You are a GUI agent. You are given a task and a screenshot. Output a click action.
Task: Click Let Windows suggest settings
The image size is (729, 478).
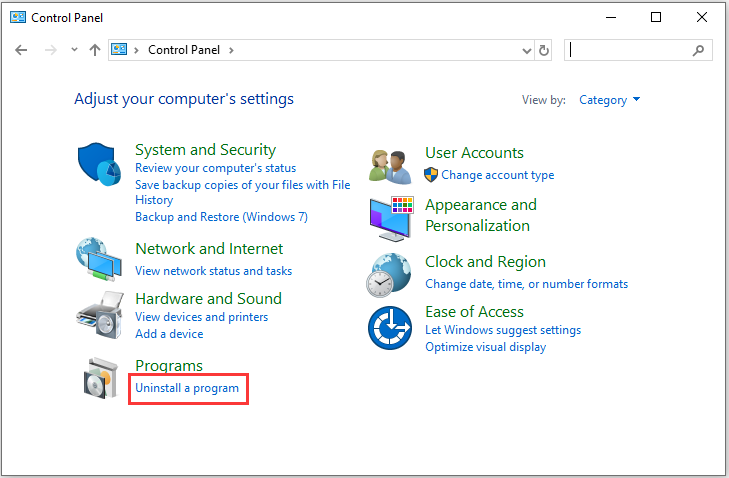coord(503,330)
